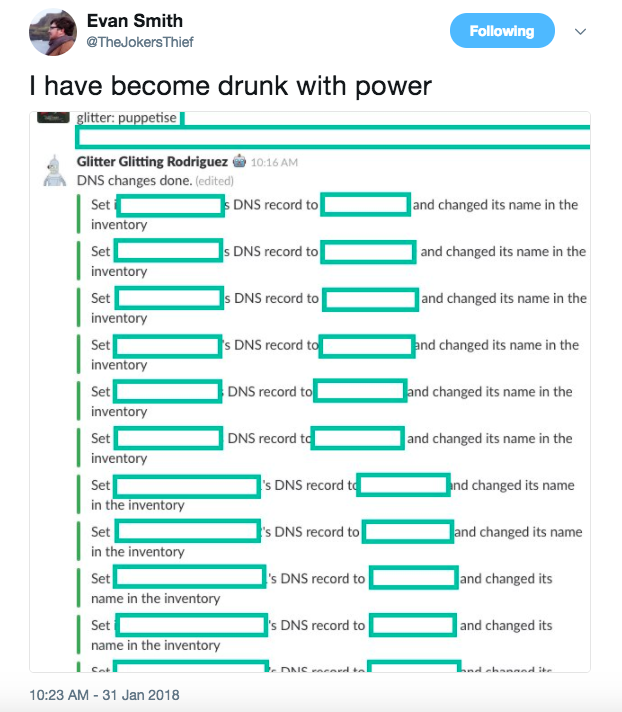
Task: Click the tweet timestamp 10:23 AM - 31 Jan 2018
Action: 104,695
